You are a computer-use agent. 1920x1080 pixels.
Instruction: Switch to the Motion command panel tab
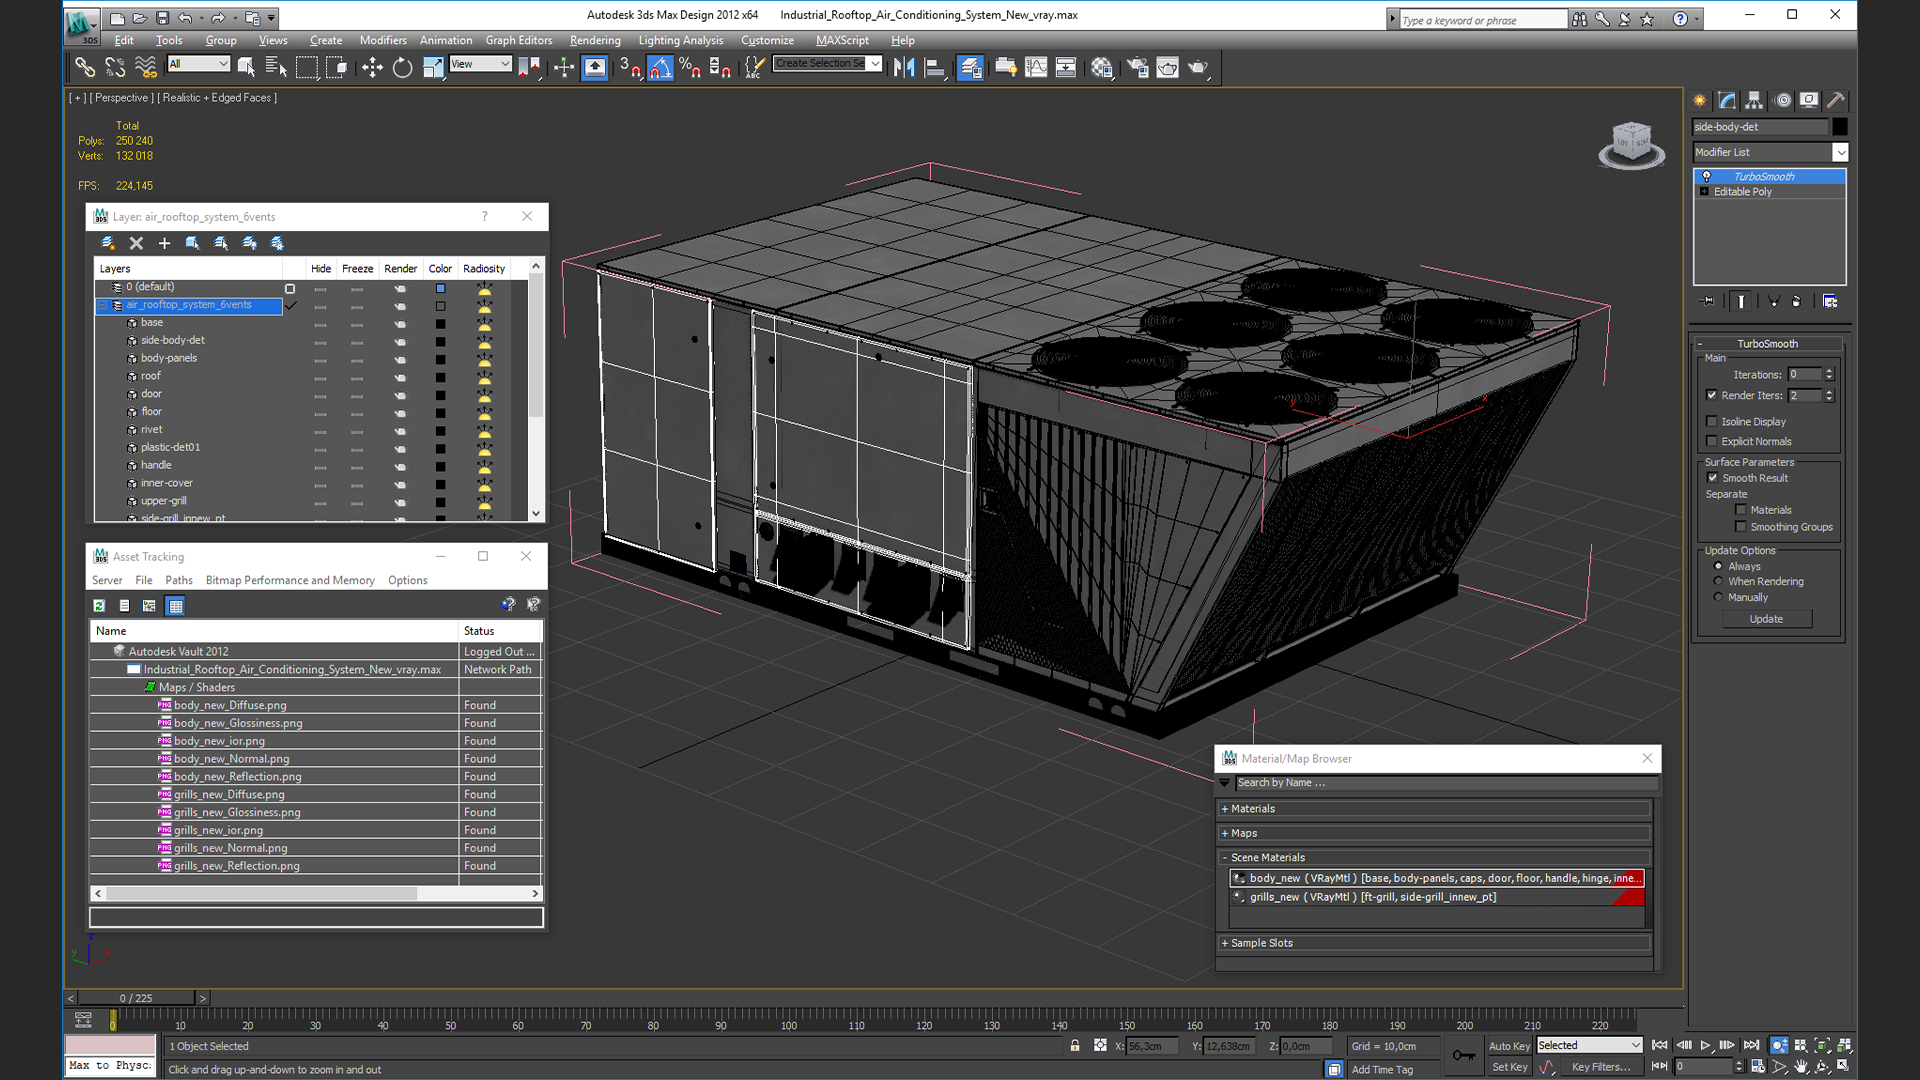[x=1782, y=100]
